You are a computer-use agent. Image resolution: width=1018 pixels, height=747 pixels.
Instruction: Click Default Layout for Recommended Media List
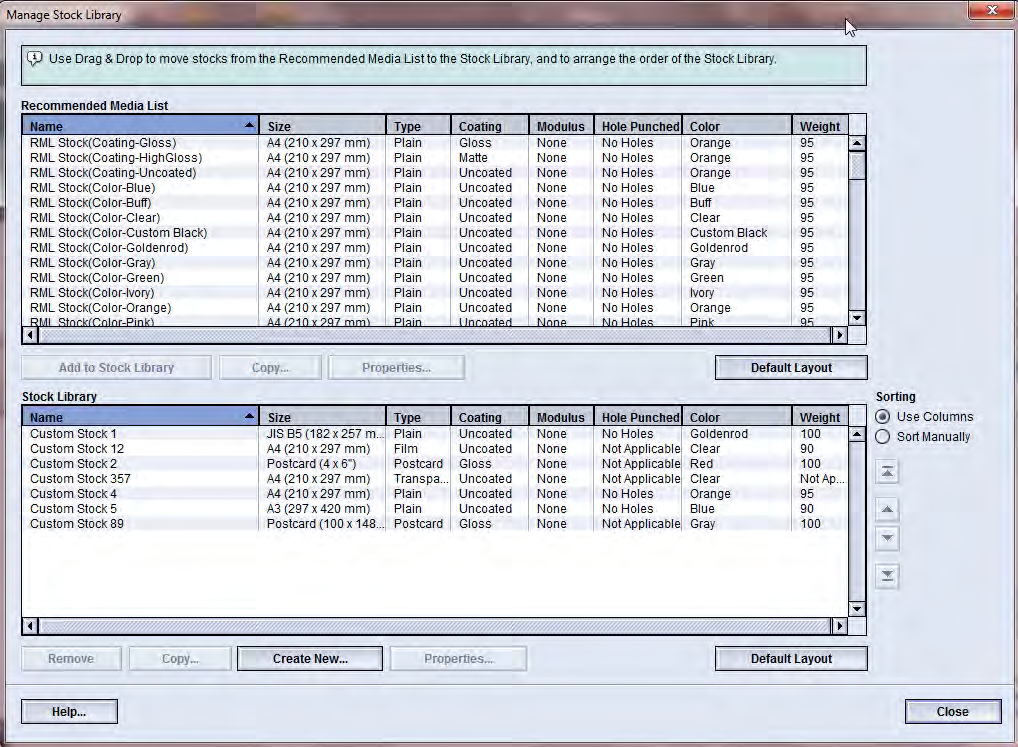[791, 367]
